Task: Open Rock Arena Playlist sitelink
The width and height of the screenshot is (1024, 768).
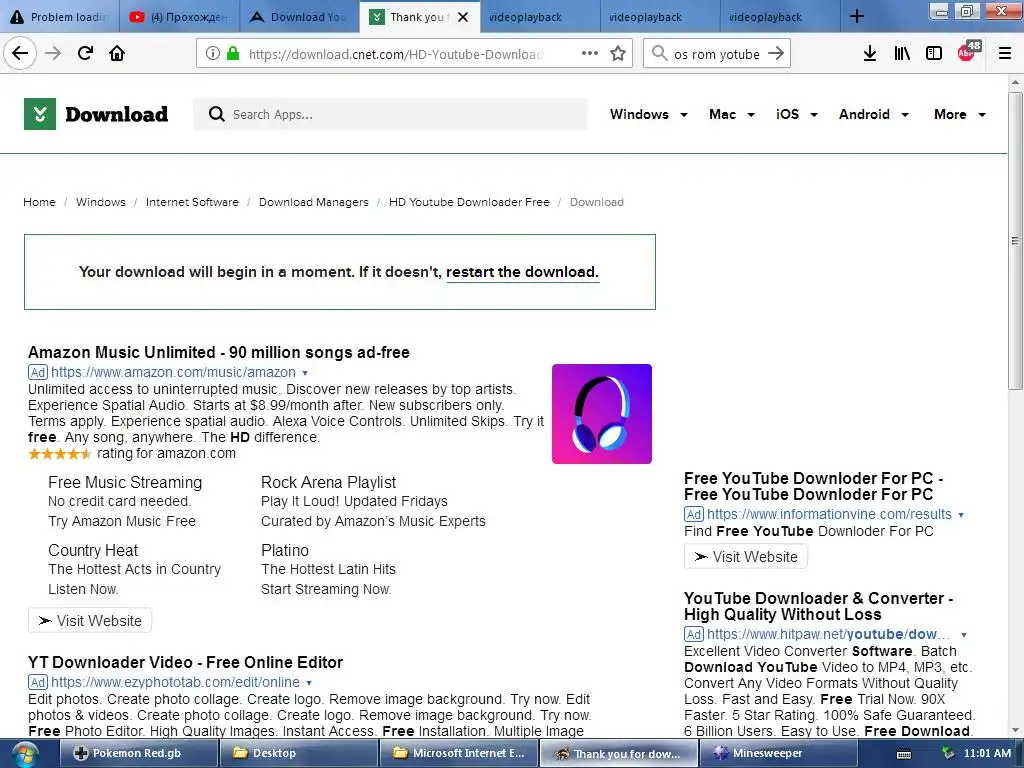Action: pos(328,482)
